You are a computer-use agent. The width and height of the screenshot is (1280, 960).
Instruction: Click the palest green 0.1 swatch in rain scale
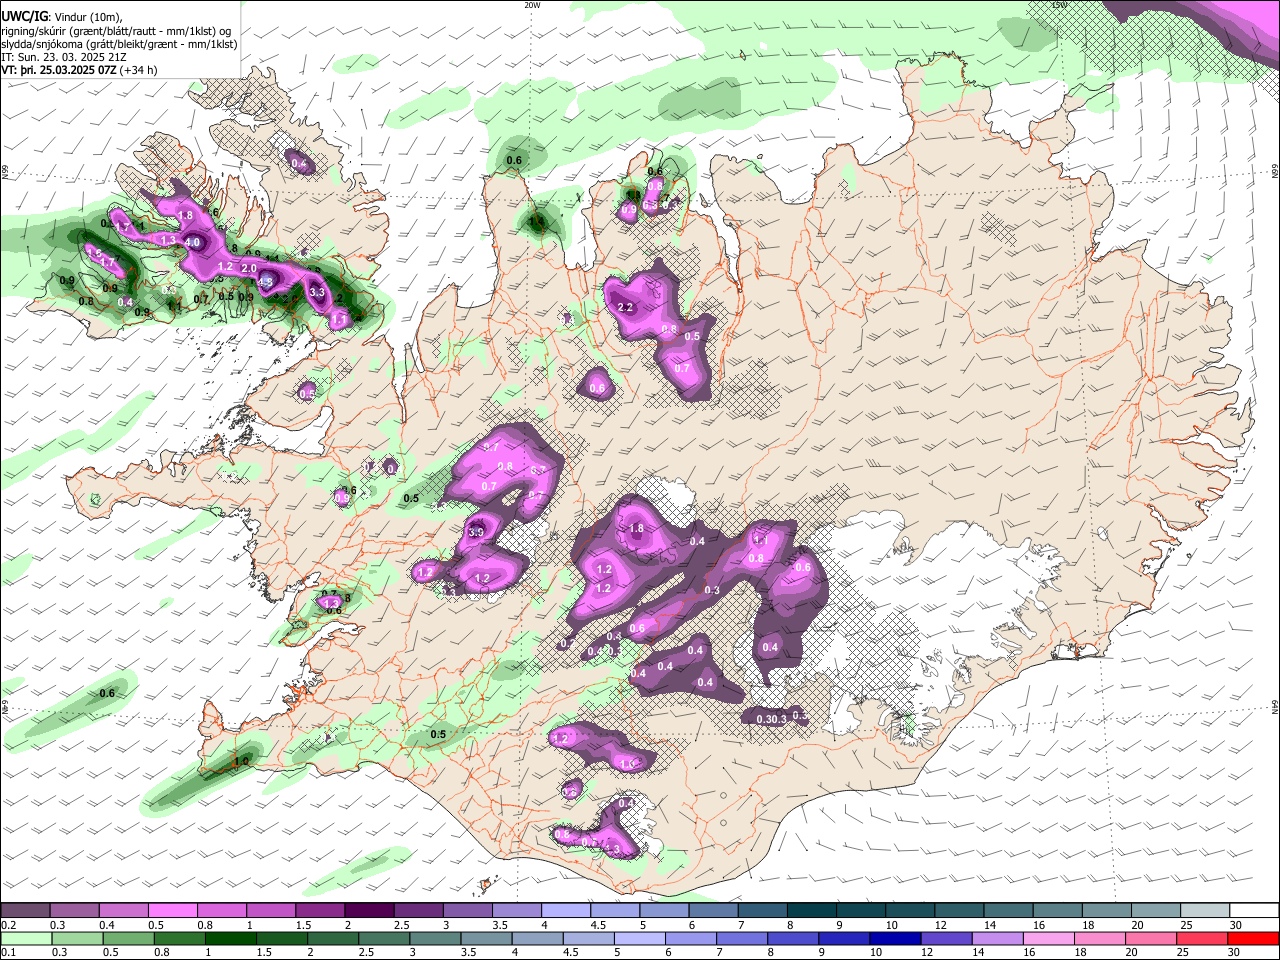[x=26, y=938]
